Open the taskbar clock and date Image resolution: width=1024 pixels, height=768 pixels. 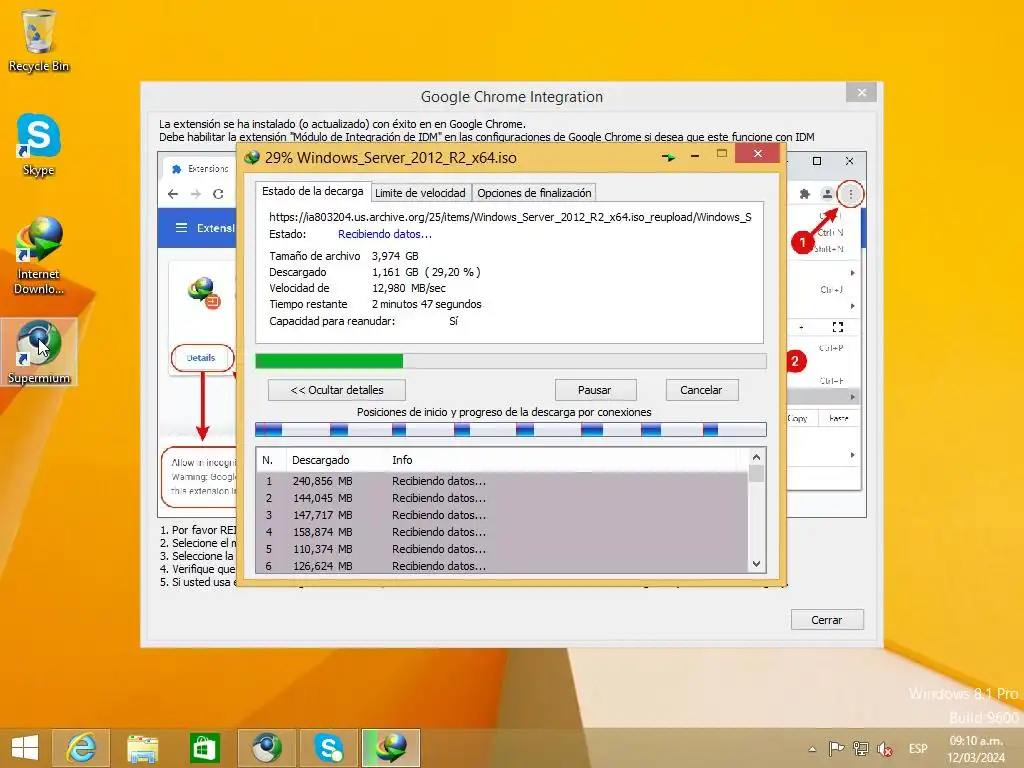[x=976, y=749]
